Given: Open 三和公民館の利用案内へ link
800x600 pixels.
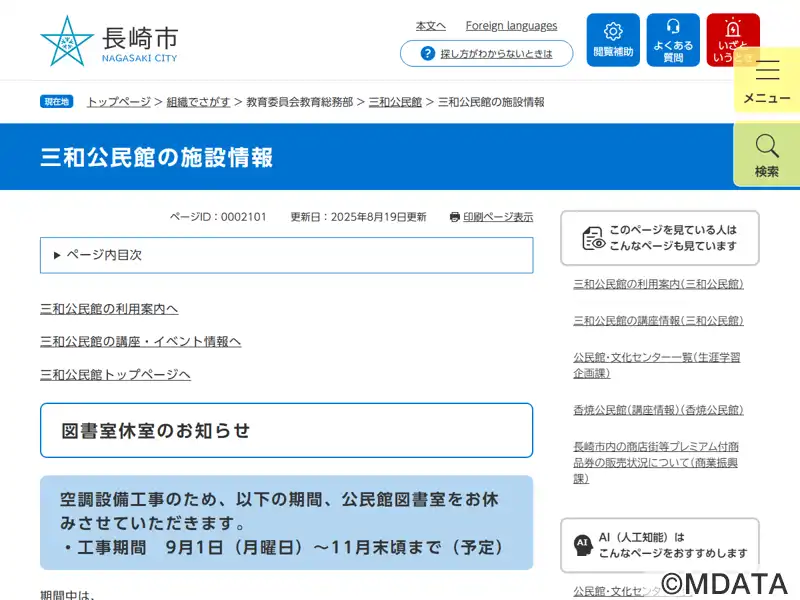Looking at the screenshot, I should click(x=109, y=309).
